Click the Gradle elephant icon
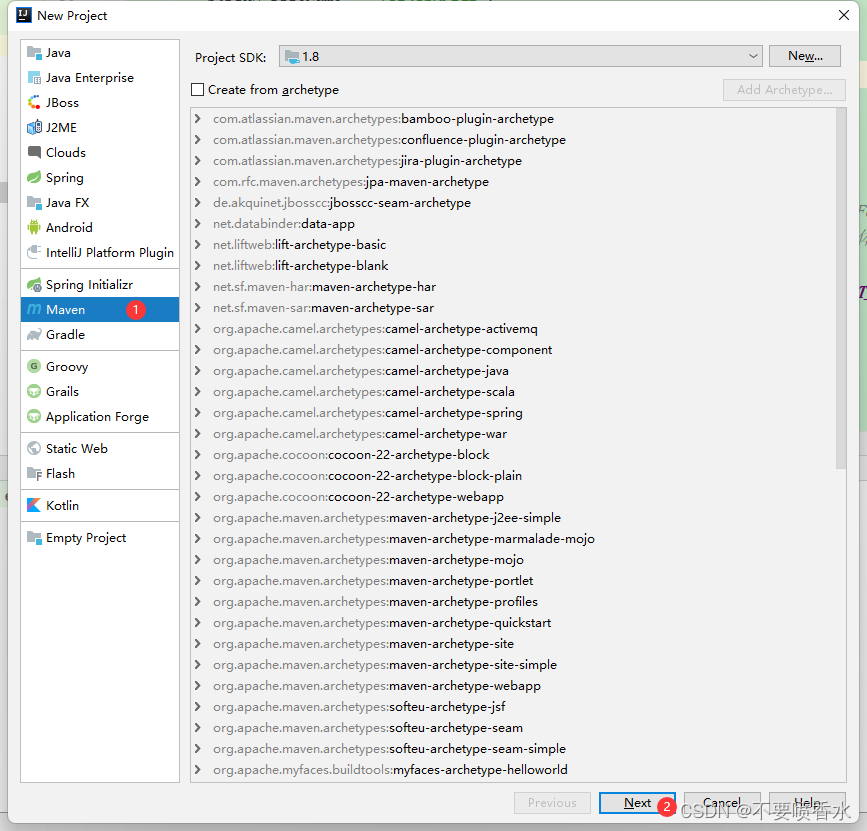867x831 pixels. pos(34,335)
